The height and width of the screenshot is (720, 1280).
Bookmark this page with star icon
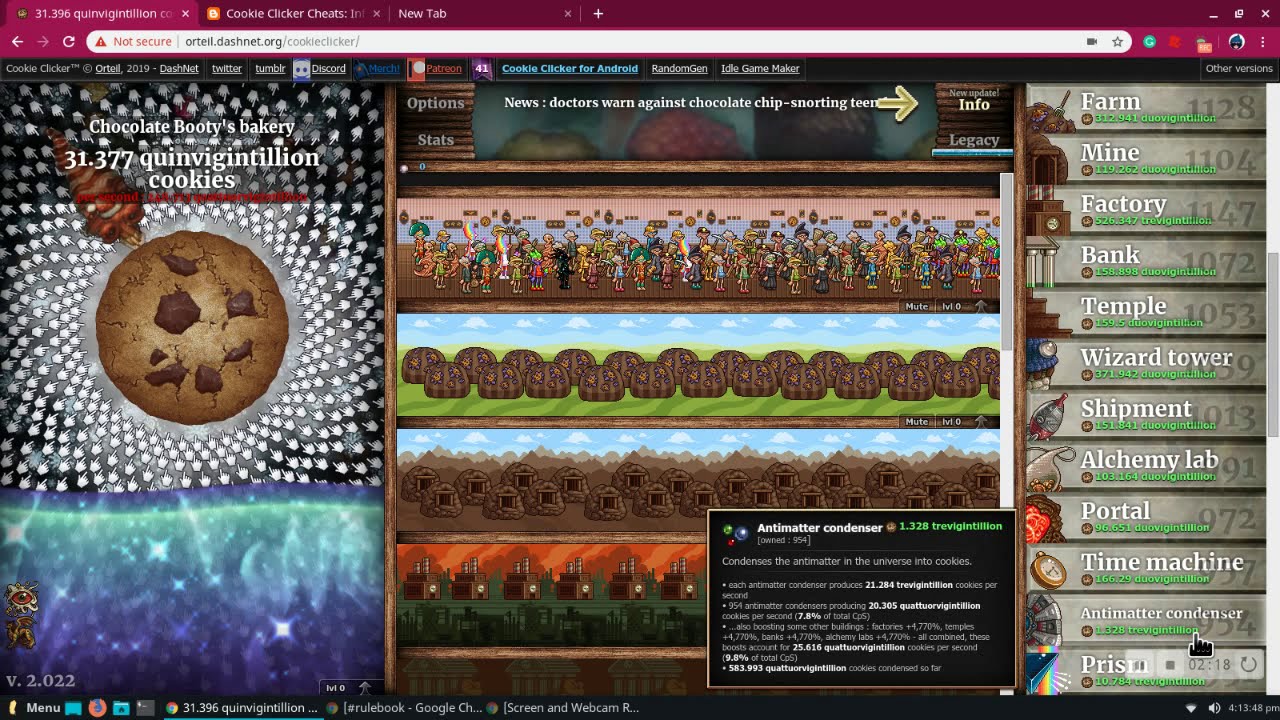tap(1117, 41)
